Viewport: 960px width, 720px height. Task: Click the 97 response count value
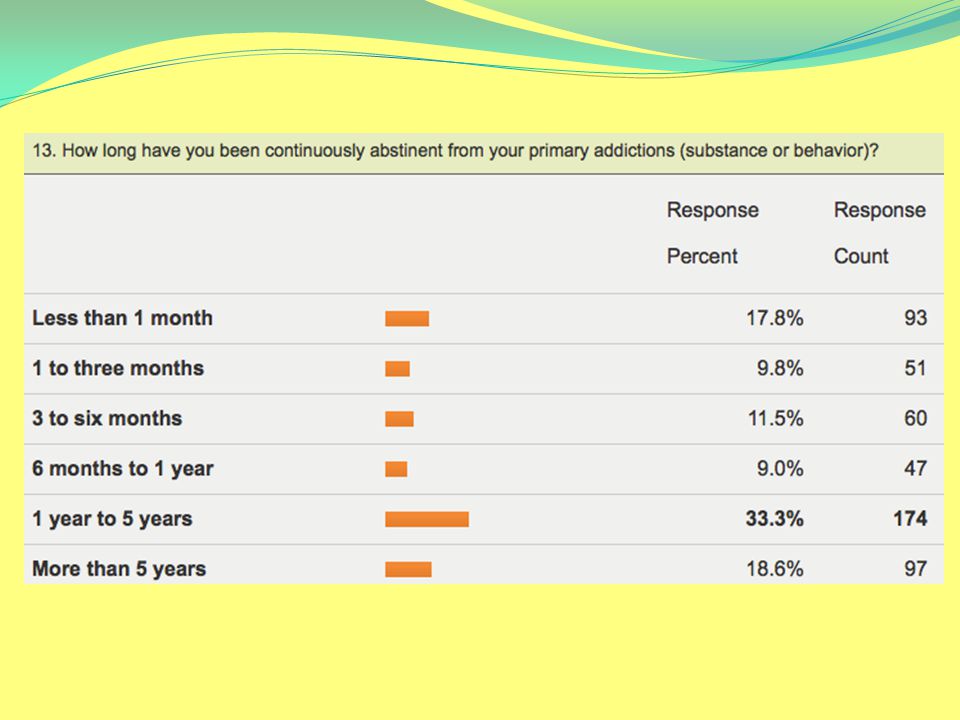click(x=916, y=569)
